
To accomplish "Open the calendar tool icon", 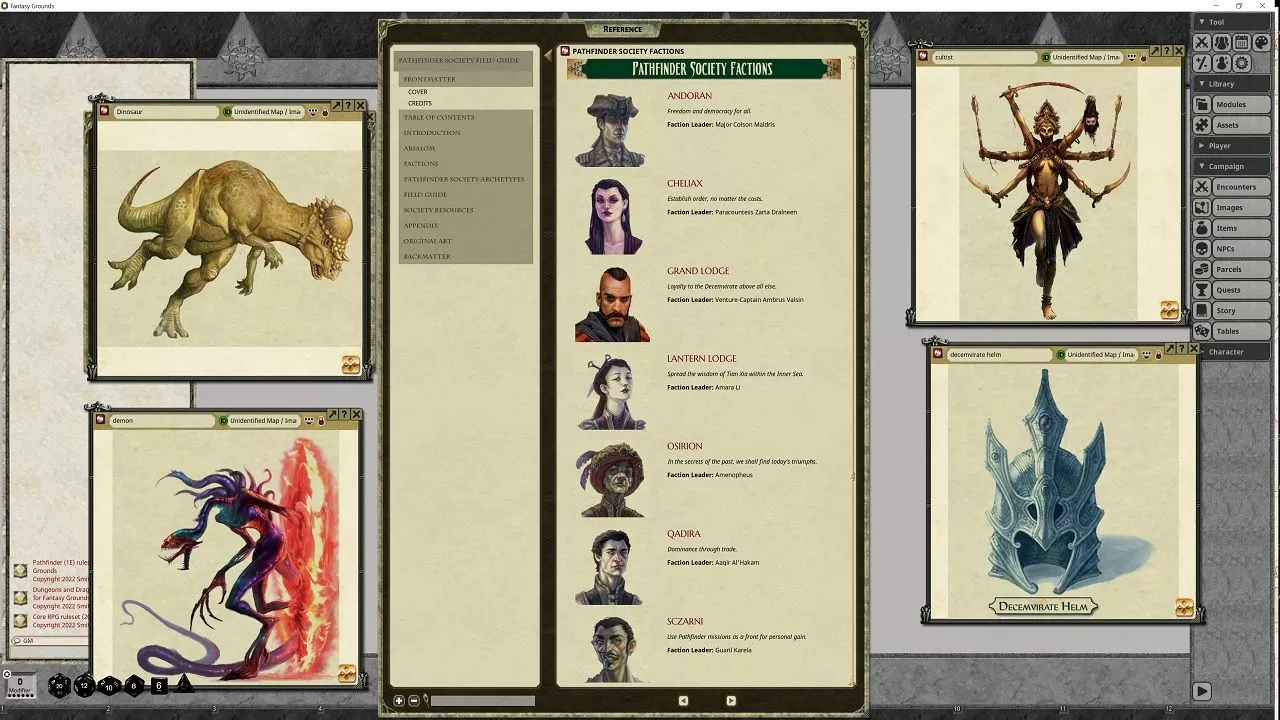I will (x=1242, y=42).
